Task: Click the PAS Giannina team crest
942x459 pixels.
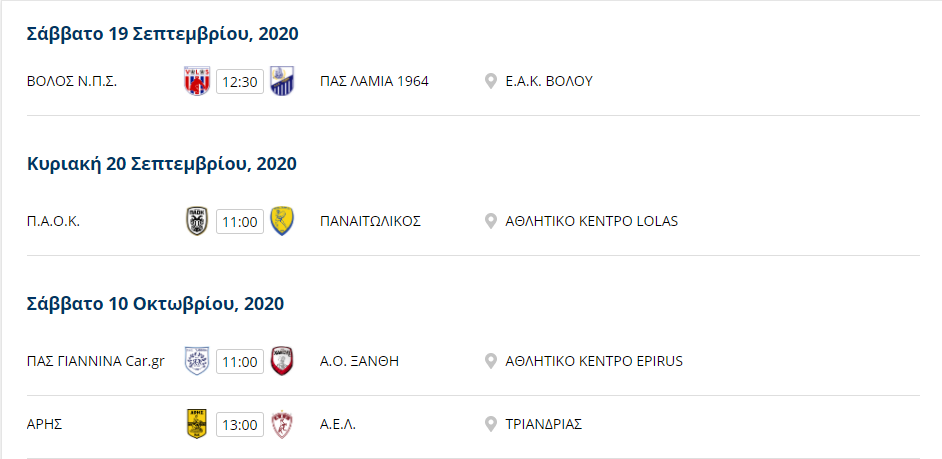Action: 197,362
